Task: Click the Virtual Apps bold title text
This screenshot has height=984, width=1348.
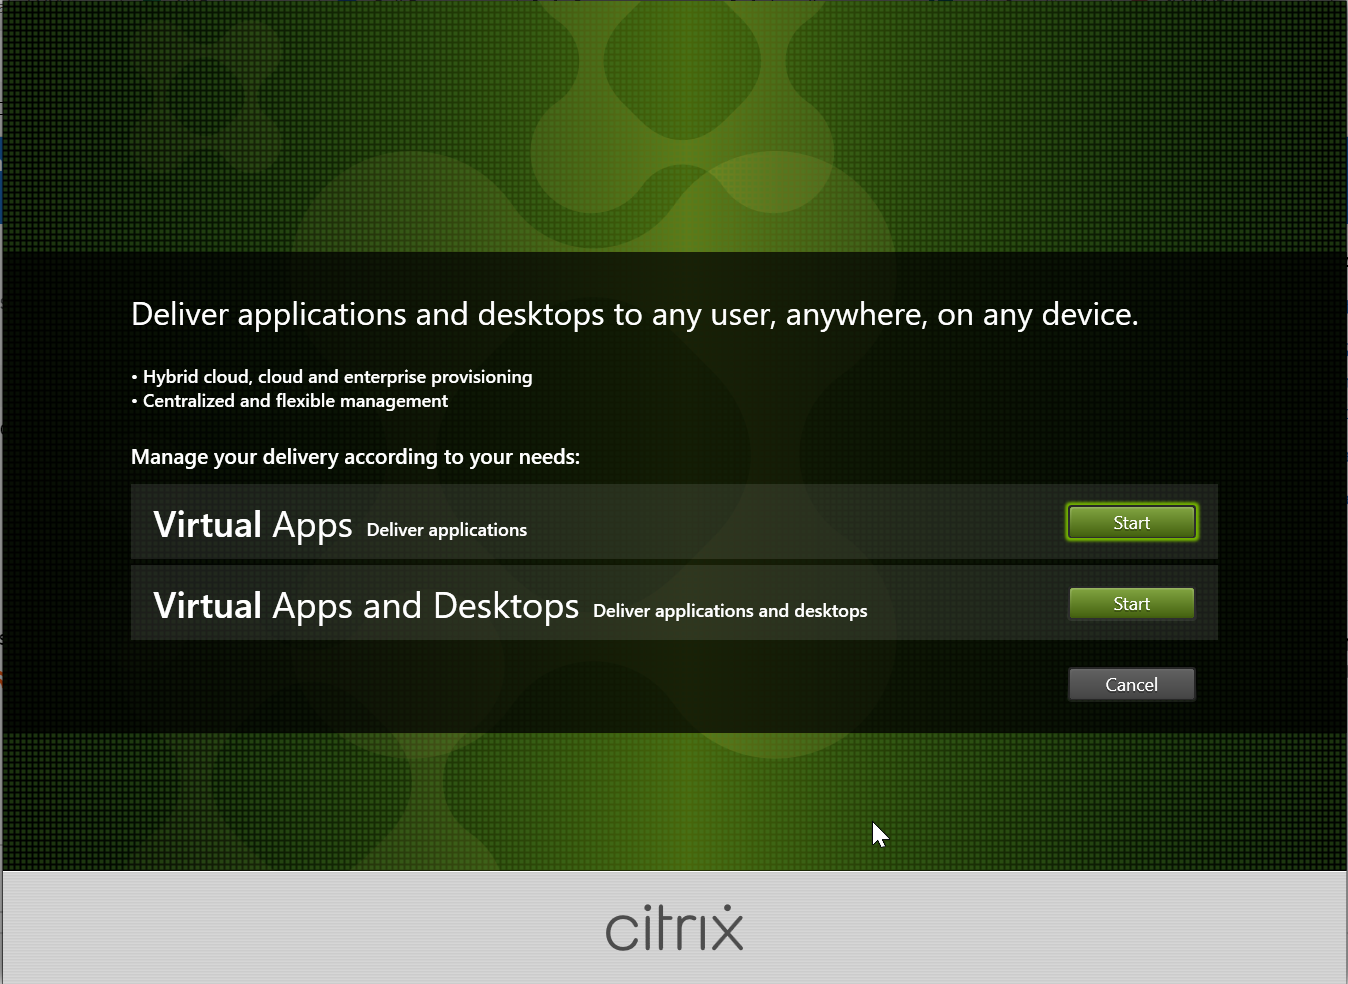Action: (252, 524)
